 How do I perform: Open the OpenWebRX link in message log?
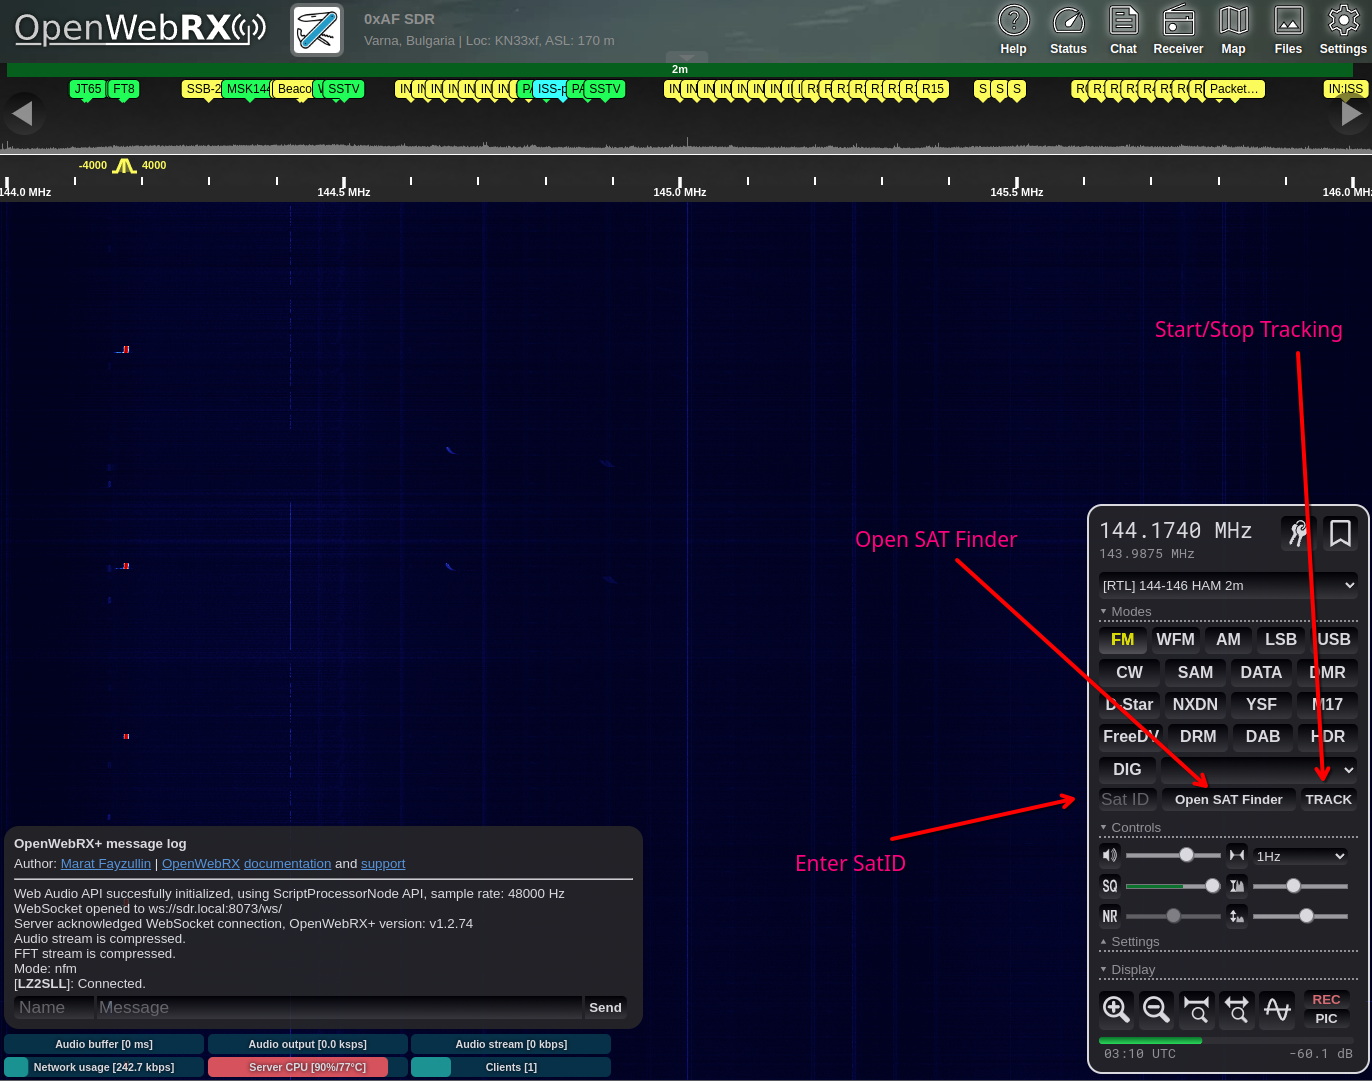click(x=201, y=864)
